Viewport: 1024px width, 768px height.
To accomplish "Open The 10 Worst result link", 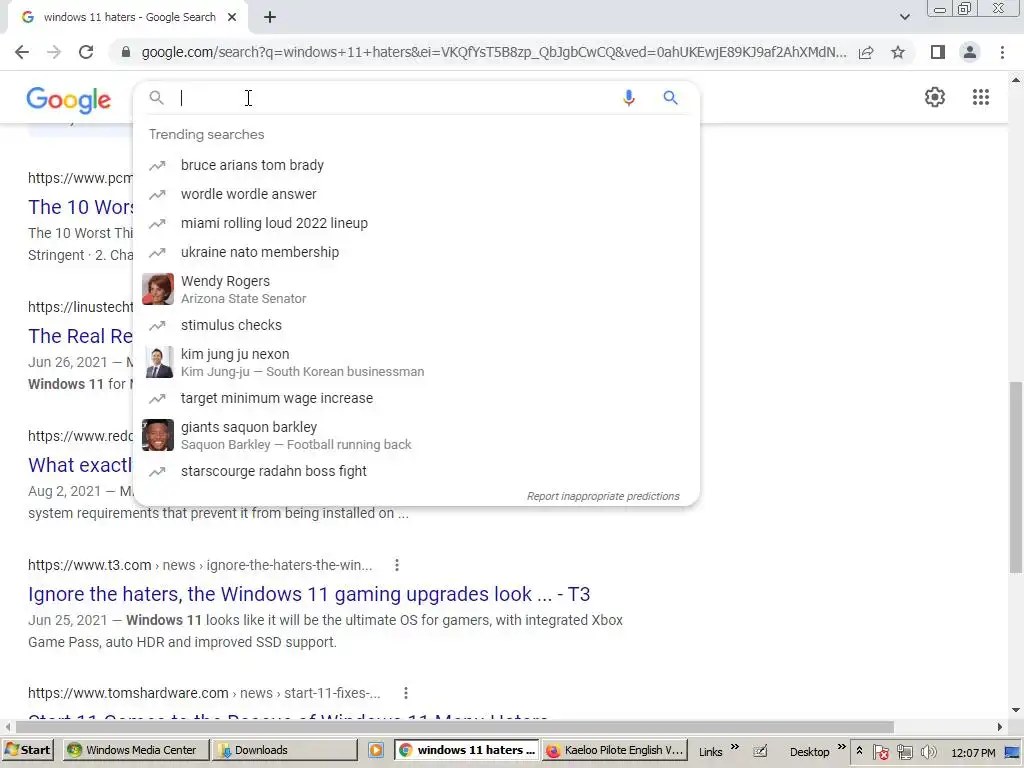I will [x=80, y=207].
